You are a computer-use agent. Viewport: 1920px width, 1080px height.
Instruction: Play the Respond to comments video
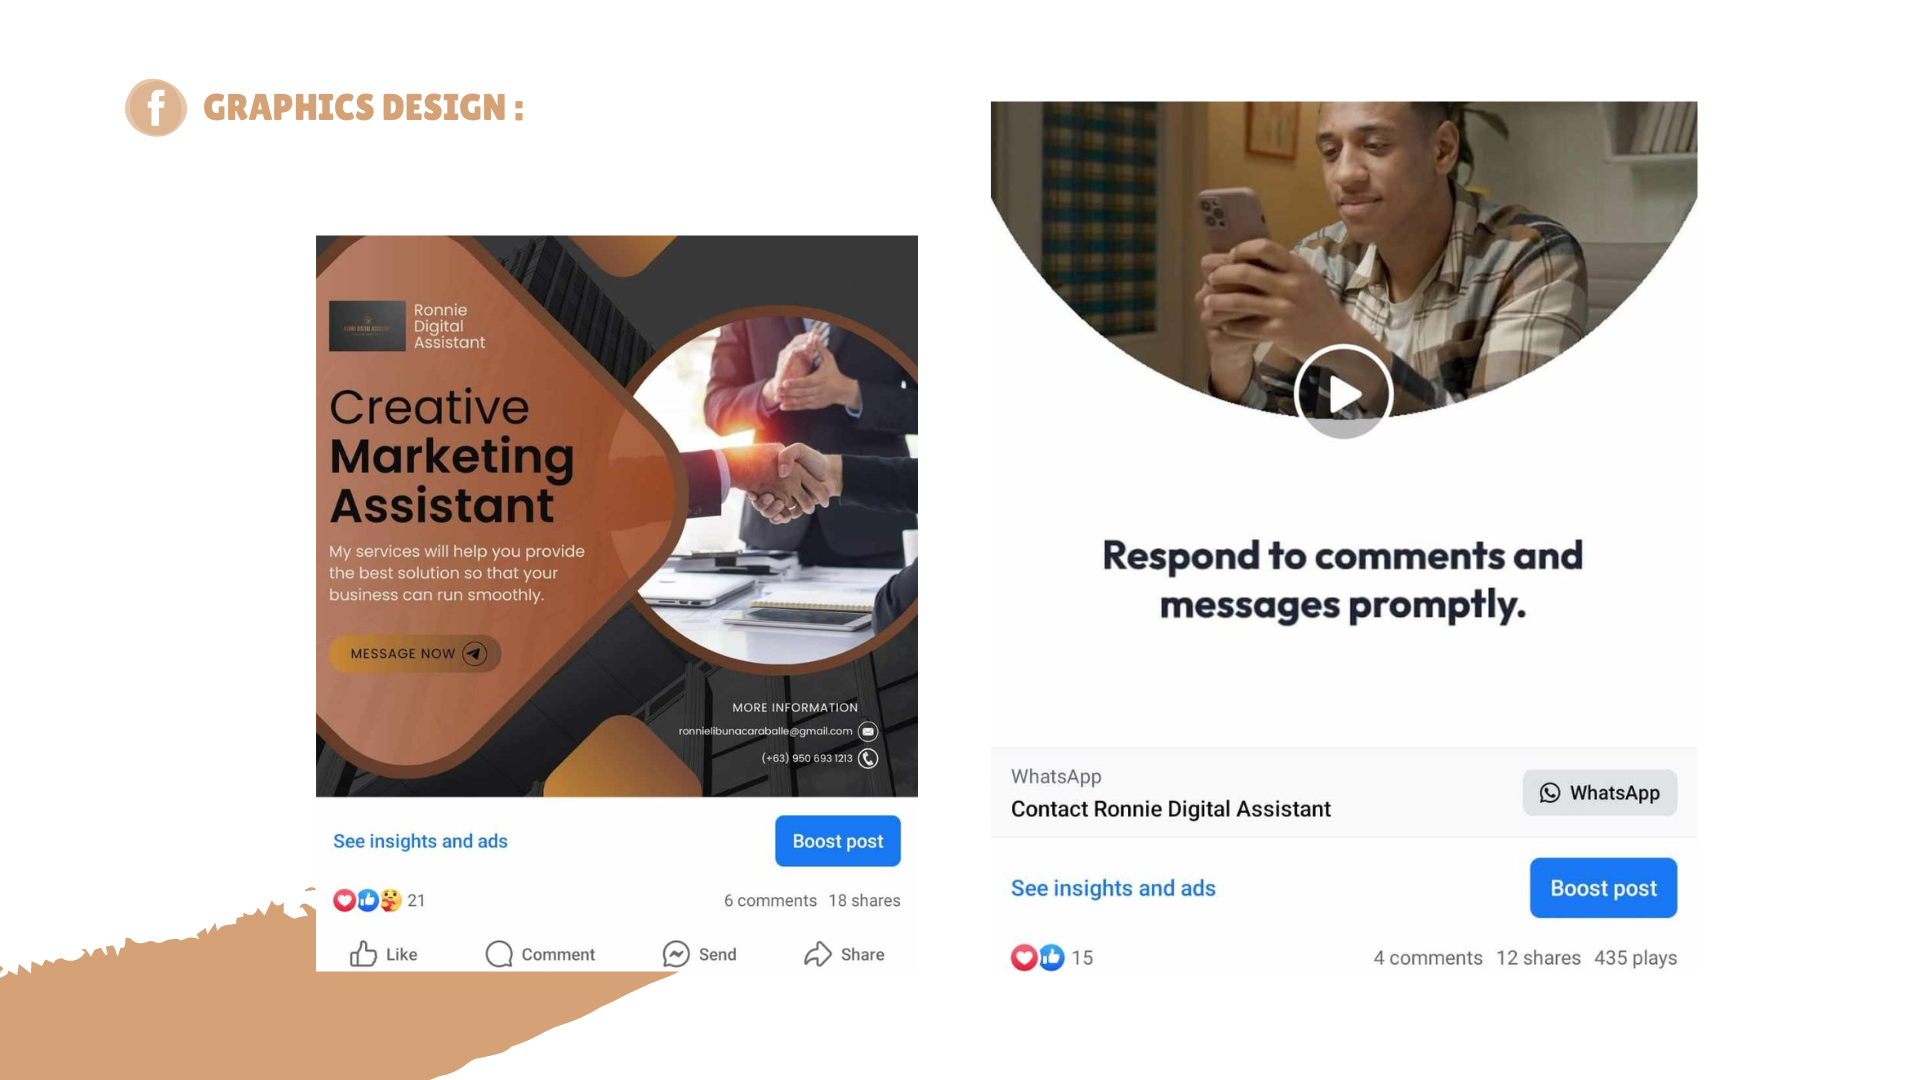coord(1343,394)
